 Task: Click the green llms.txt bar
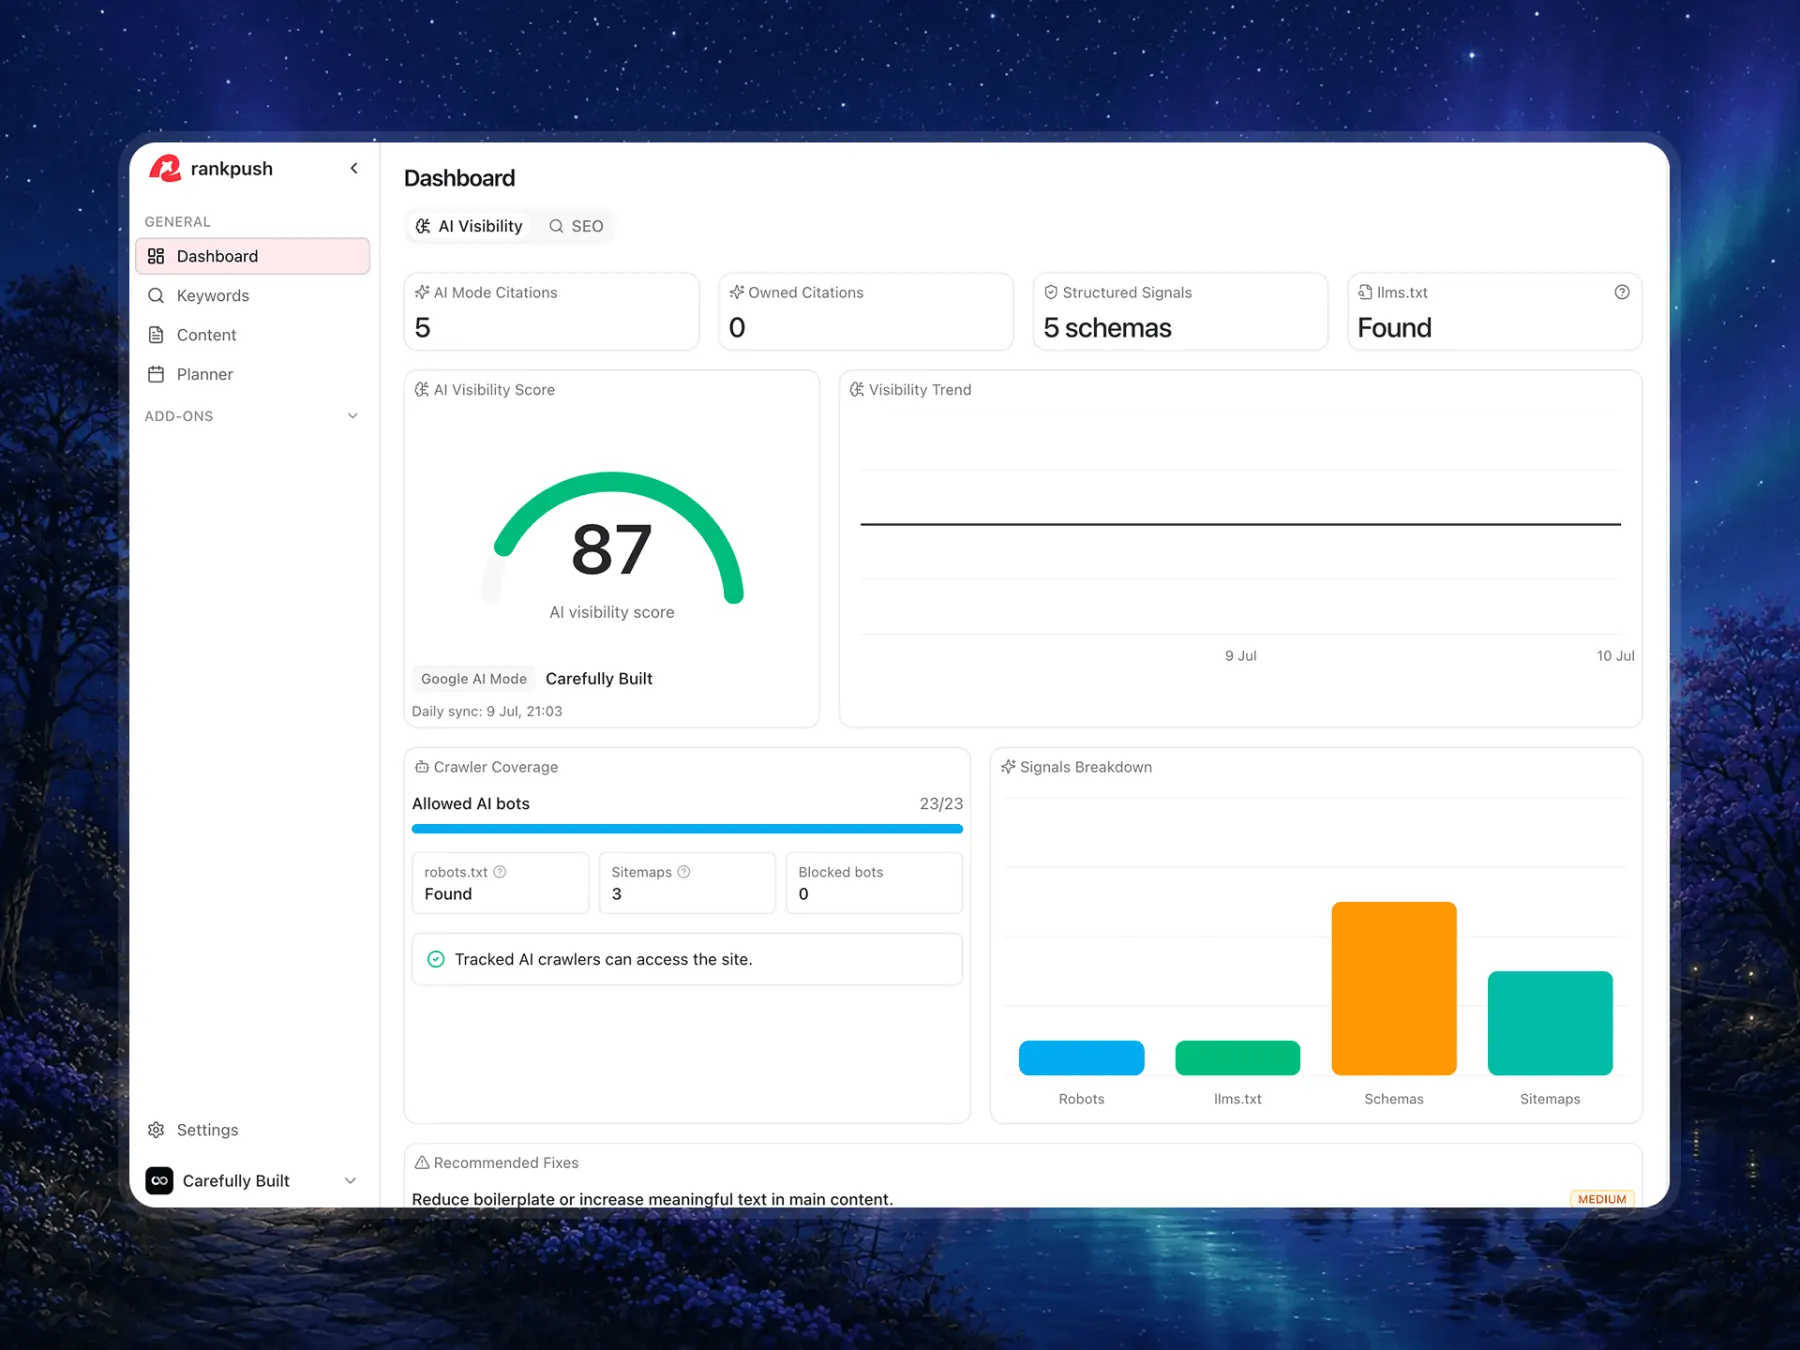pyautogui.click(x=1238, y=1058)
